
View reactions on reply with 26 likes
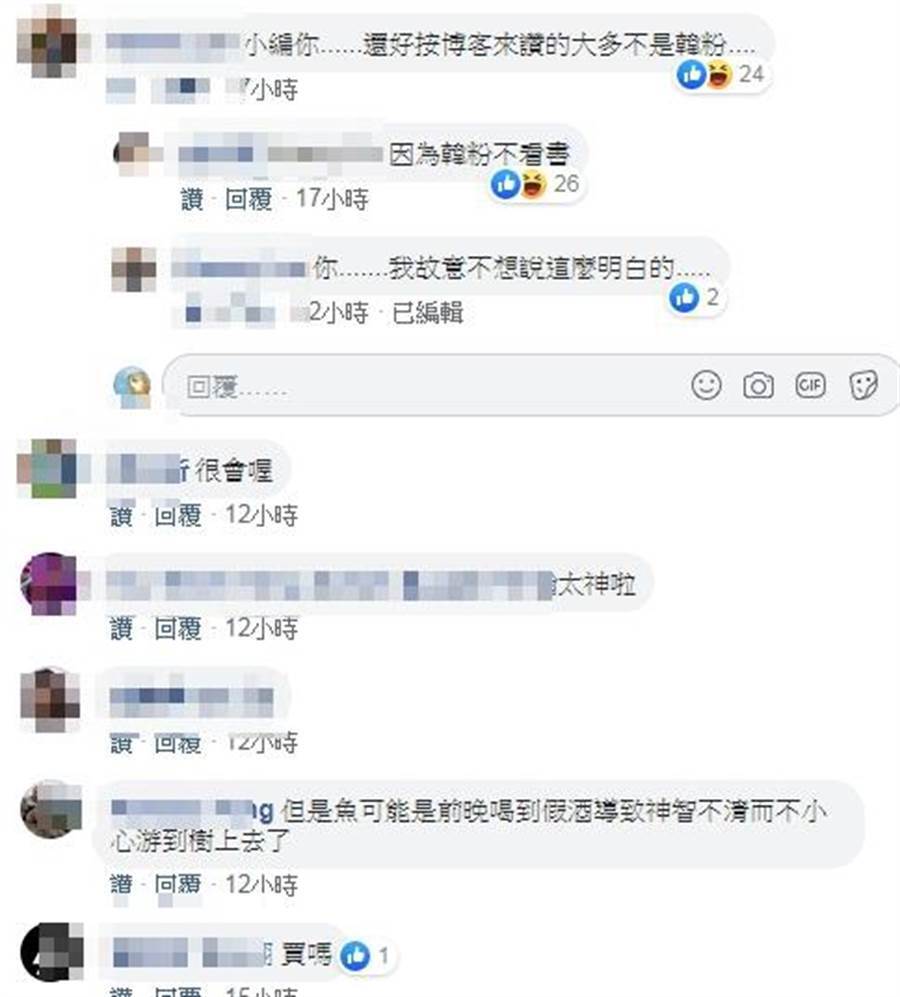(x=535, y=184)
